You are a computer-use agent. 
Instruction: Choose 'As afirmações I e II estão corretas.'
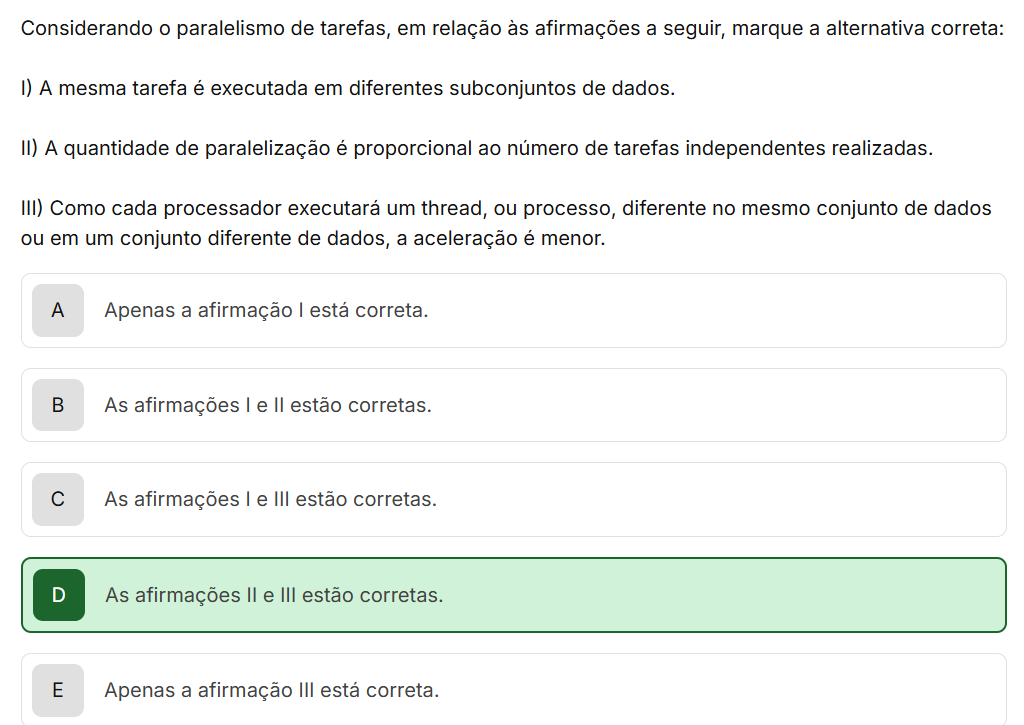pyautogui.click(x=268, y=406)
